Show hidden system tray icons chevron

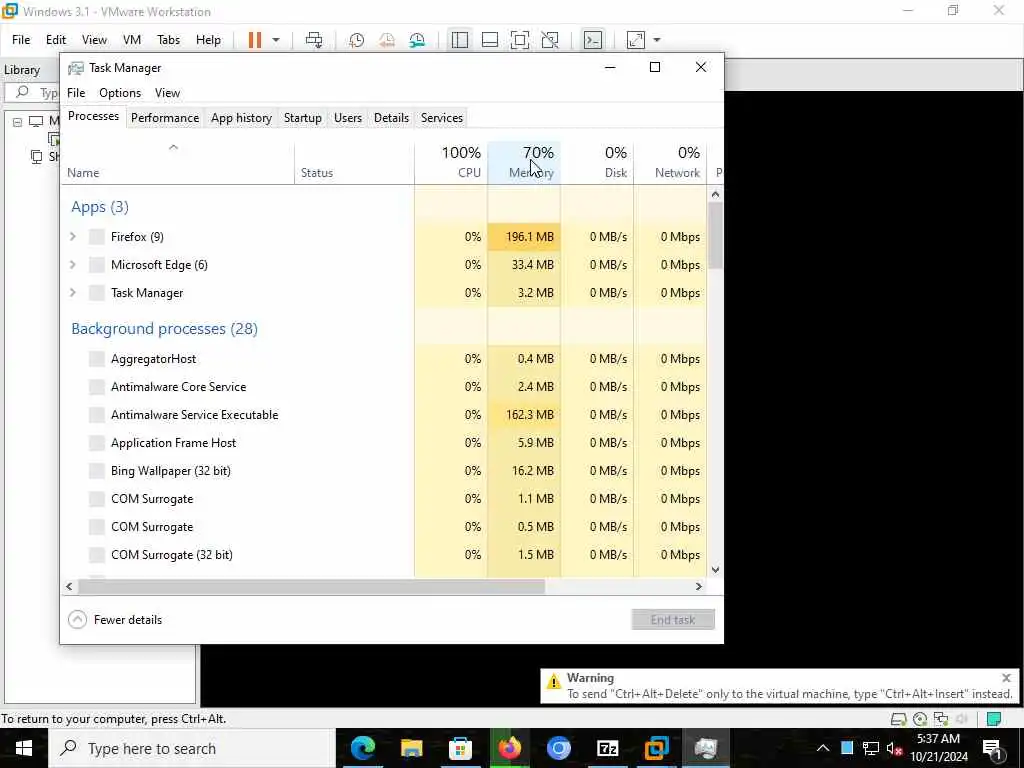pos(823,748)
